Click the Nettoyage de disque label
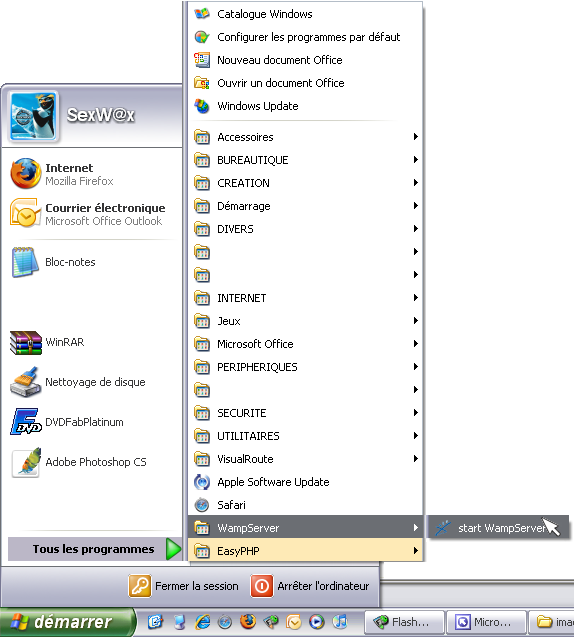Image resolution: width=574 pixels, height=637 pixels. tap(95, 382)
